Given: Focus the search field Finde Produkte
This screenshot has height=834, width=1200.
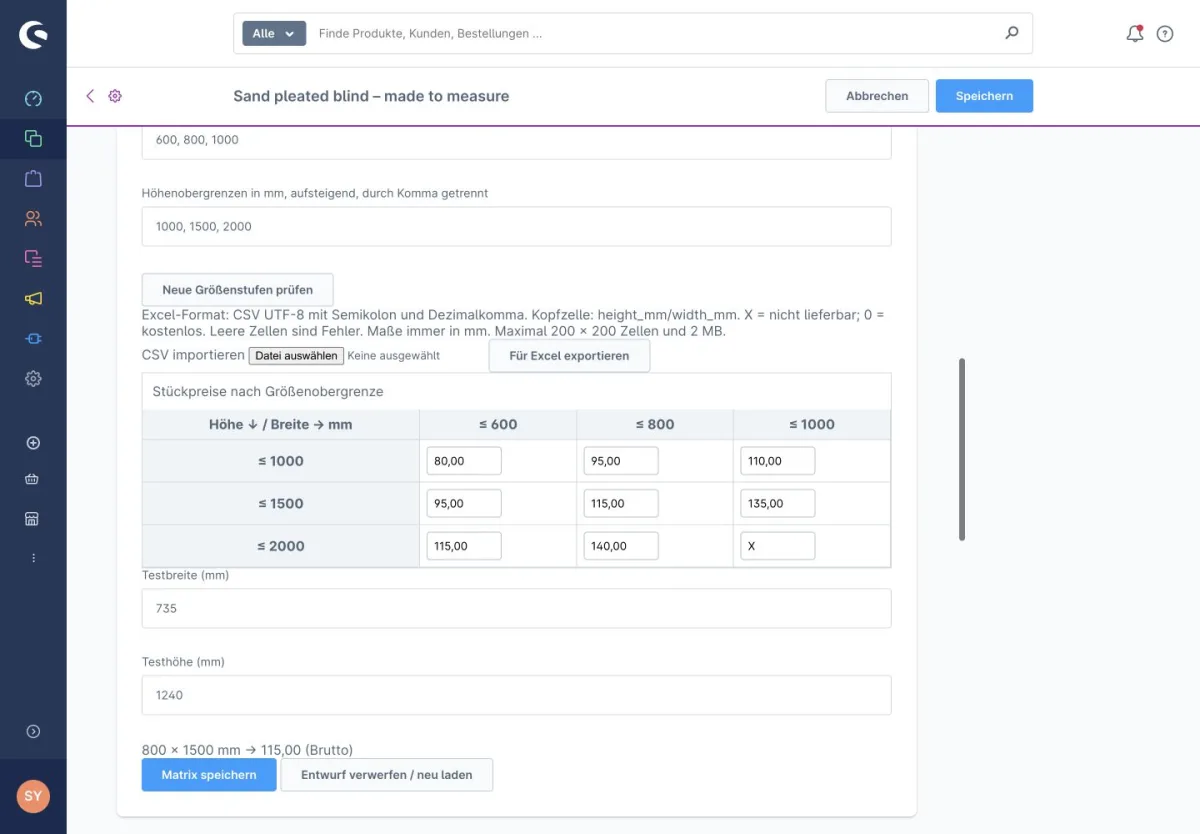Looking at the screenshot, I should (x=655, y=33).
